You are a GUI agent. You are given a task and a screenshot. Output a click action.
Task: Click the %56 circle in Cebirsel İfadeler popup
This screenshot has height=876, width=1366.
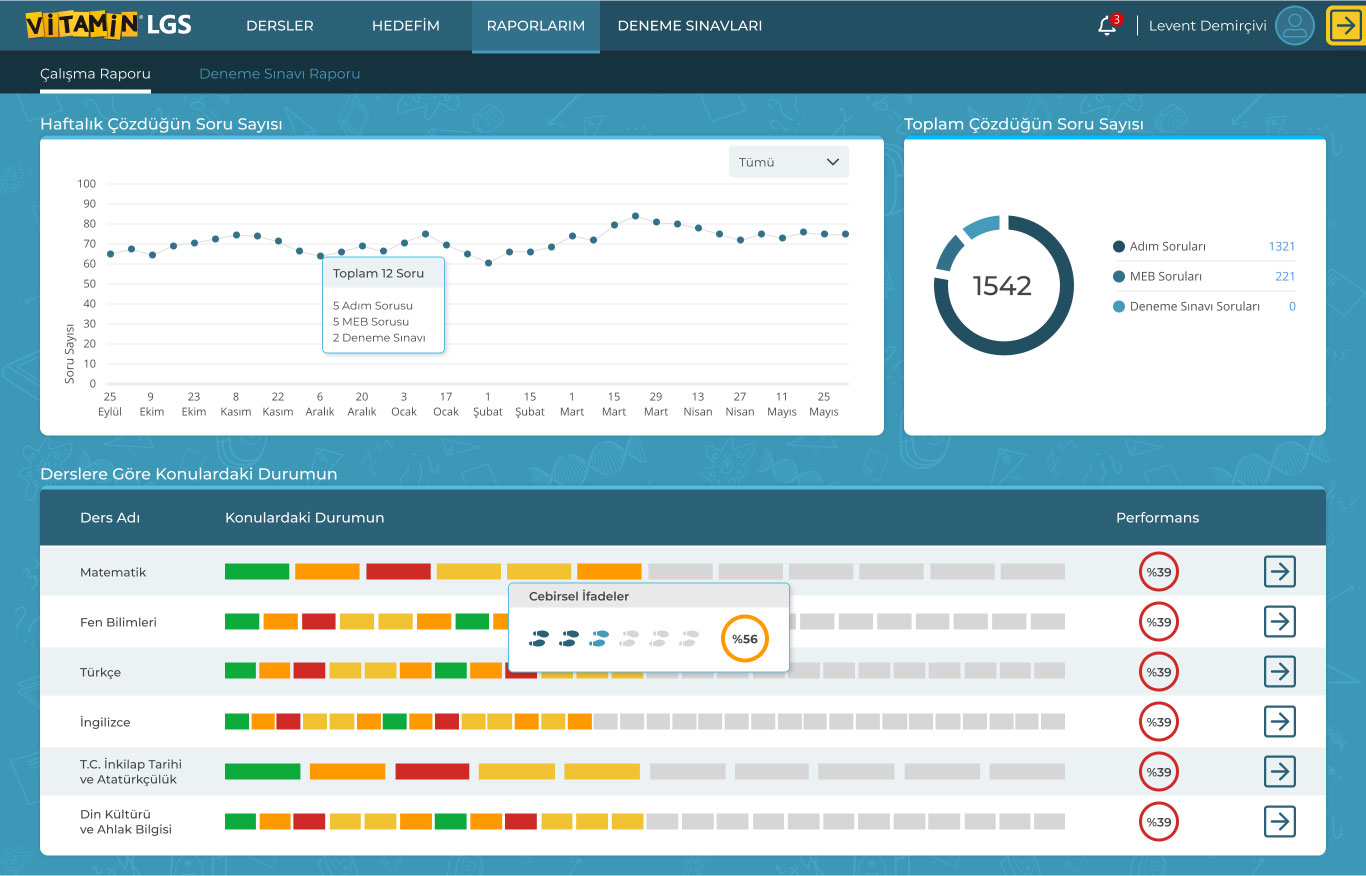tap(744, 639)
